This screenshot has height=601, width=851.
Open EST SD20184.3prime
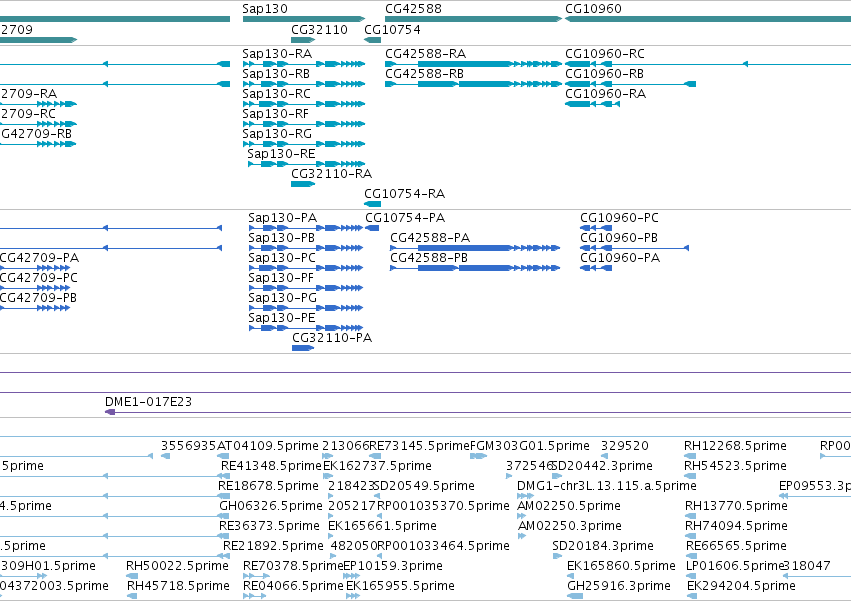(x=603, y=546)
